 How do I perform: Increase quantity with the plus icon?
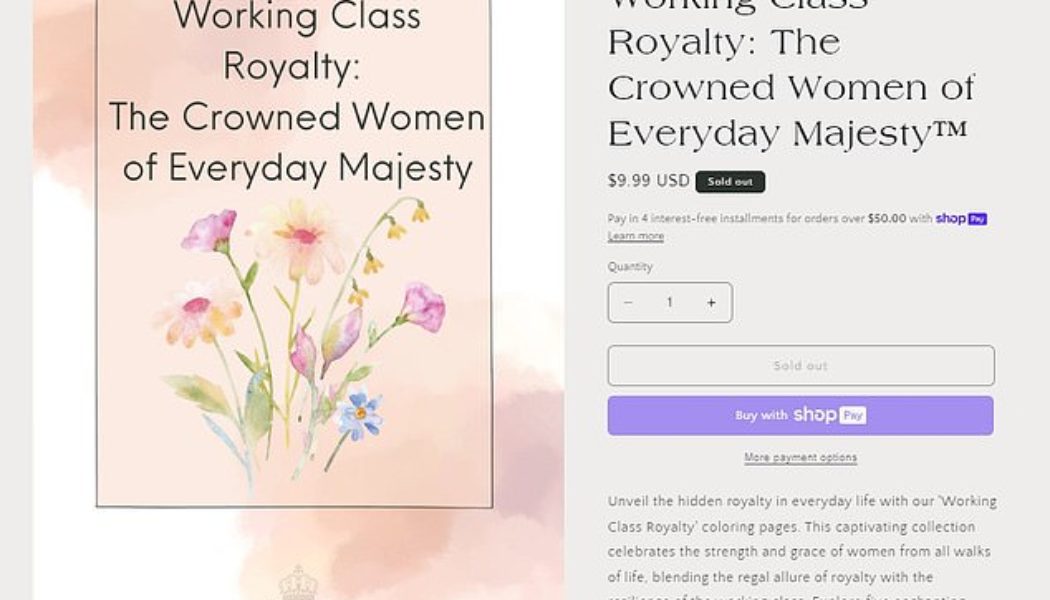[x=711, y=303]
